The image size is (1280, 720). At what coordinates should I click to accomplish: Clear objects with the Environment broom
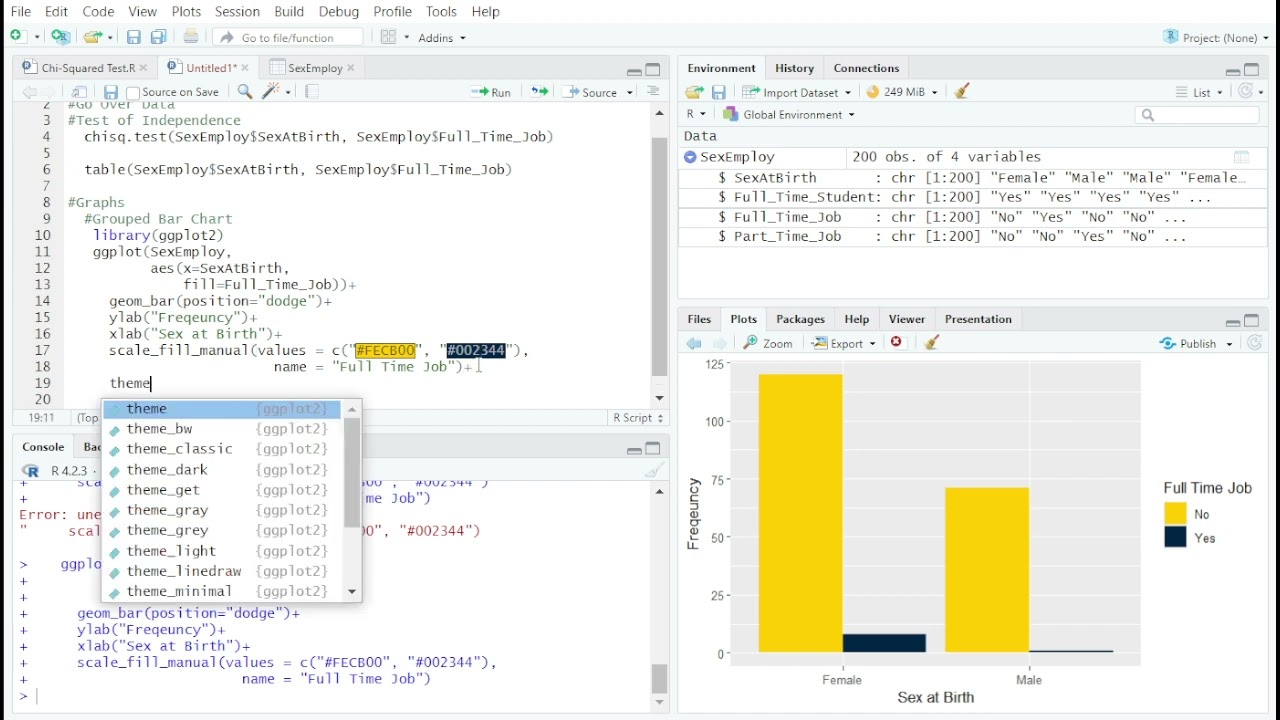pos(962,92)
